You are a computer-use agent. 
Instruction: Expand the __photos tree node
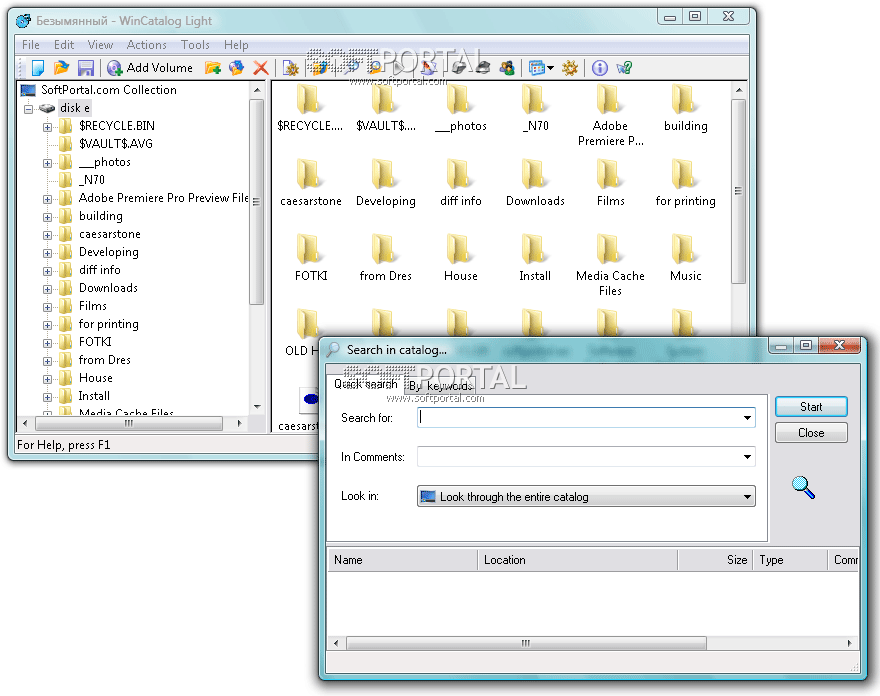[47, 163]
